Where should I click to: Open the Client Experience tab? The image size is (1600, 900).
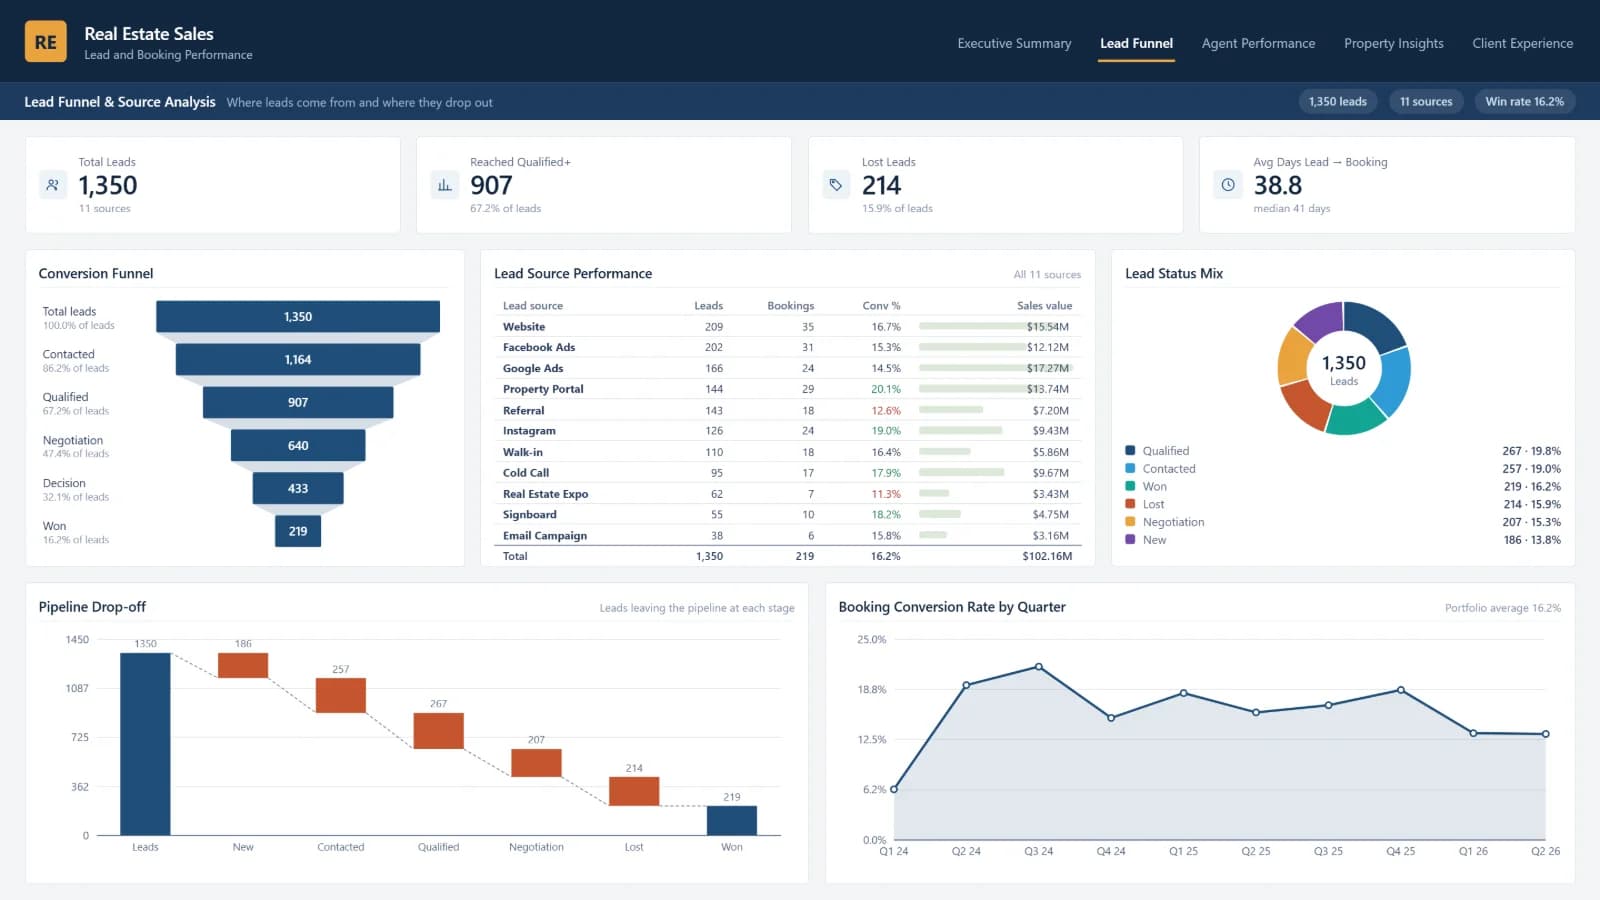1522,43
